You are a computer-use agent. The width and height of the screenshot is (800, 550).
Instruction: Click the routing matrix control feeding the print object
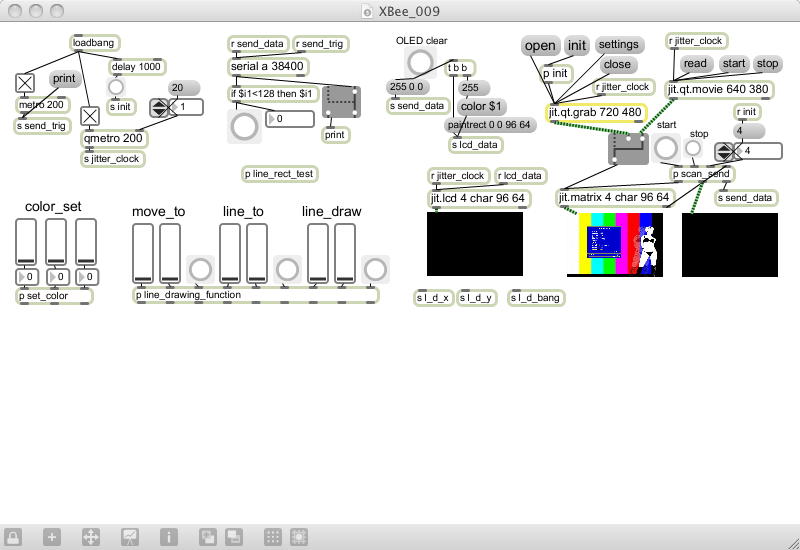tap(341, 102)
